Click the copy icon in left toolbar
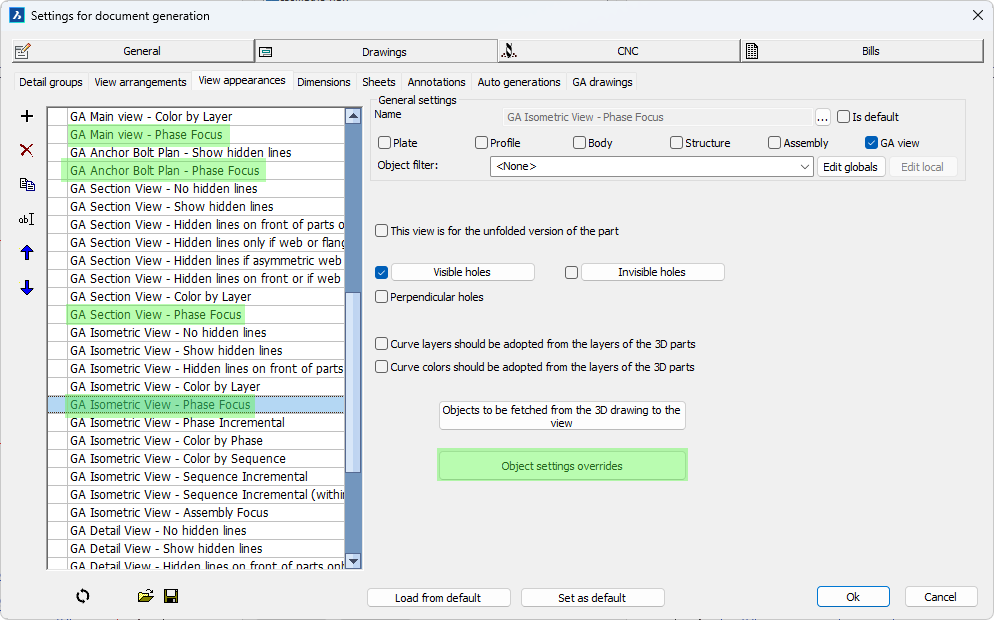The height and width of the screenshot is (620, 994). coord(27,184)
